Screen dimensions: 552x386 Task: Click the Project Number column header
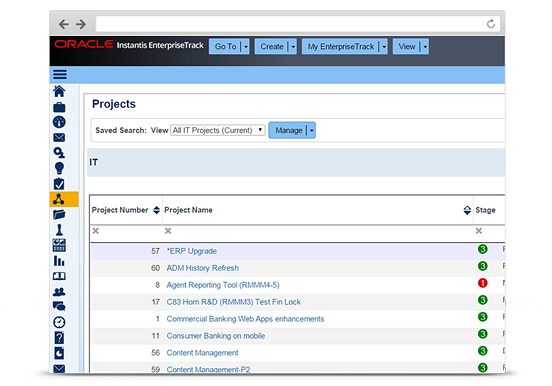click(120, 210)
